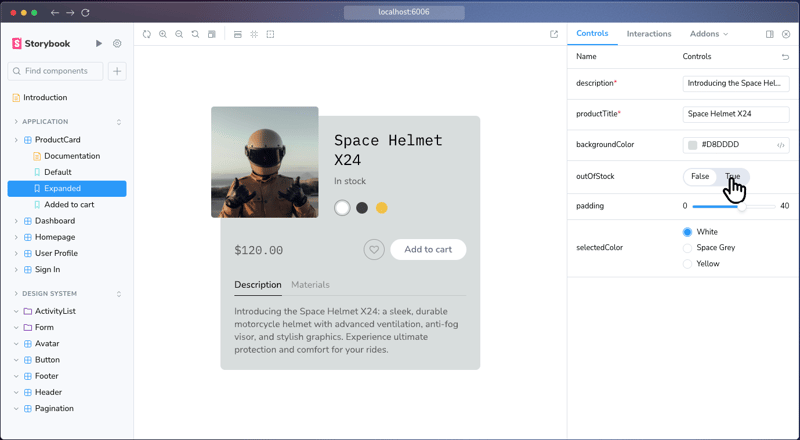Image resolution: width=800 pixels, height=440 pixels.
Task: Click the padding slider handle
Action: click(741, 207)
